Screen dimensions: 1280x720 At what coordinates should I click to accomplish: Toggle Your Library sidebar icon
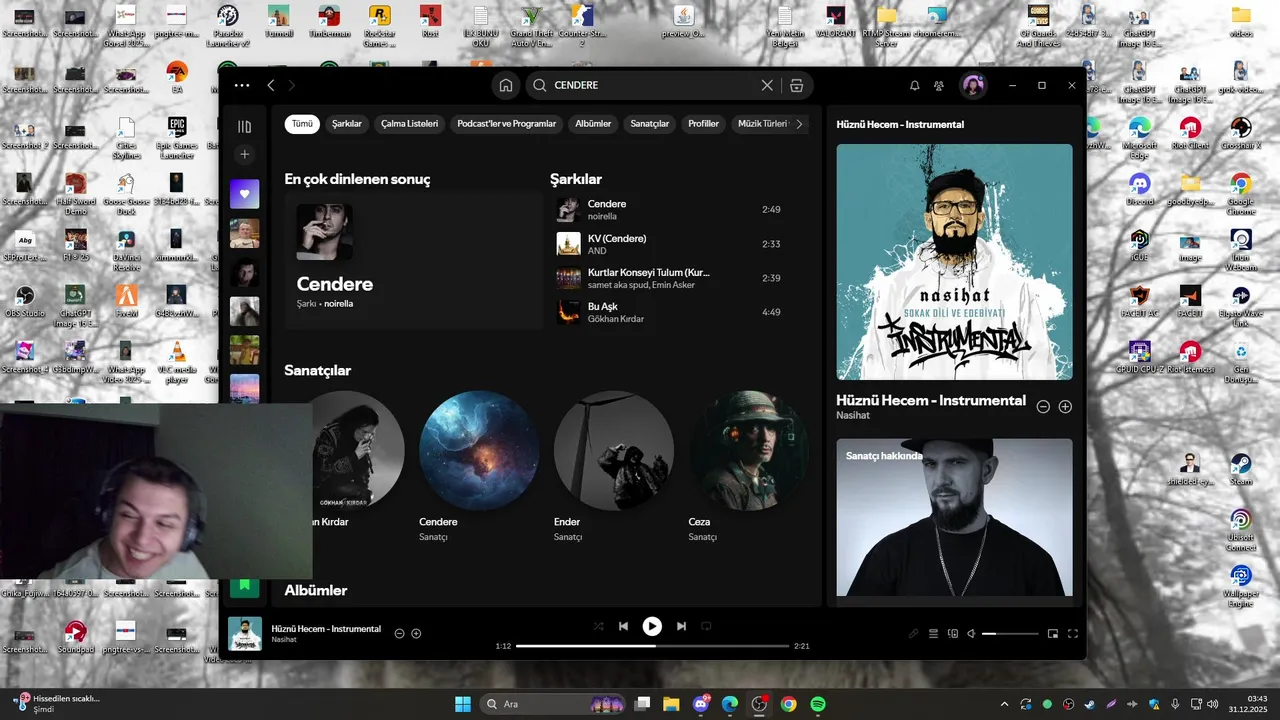coord(244,126)
